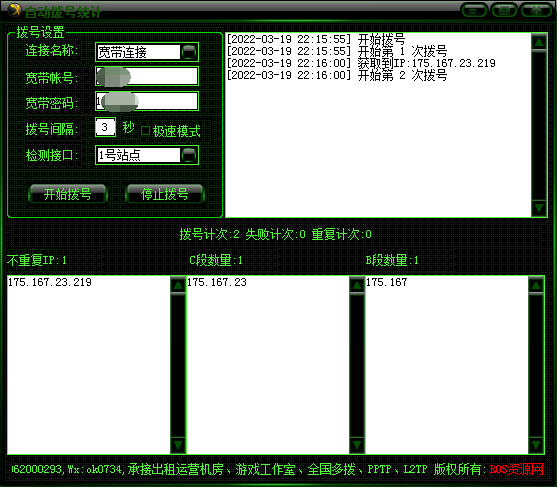Screen dimensions: 557x487
Task: Click scroll-down arrow of B段数量 list
Action: pyautogui.click(x=536, y=445)
